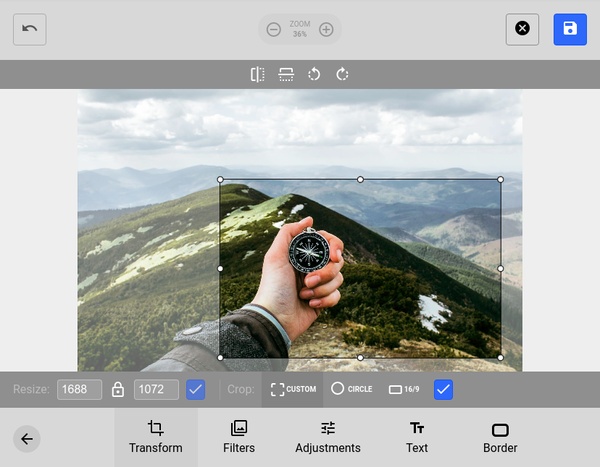Click the resize width field showing 1688
Image resolution: width=600 pixels, height=467 pixels.
tap(80, 390)
